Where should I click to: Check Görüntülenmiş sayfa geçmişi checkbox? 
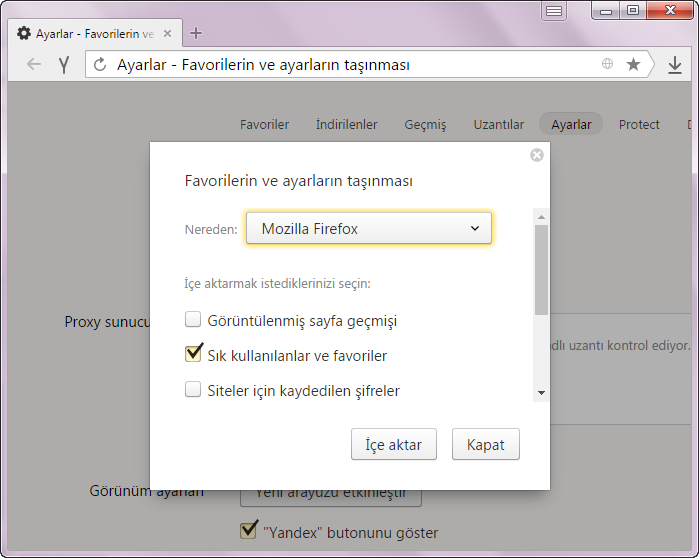click(x=193, y=319)
